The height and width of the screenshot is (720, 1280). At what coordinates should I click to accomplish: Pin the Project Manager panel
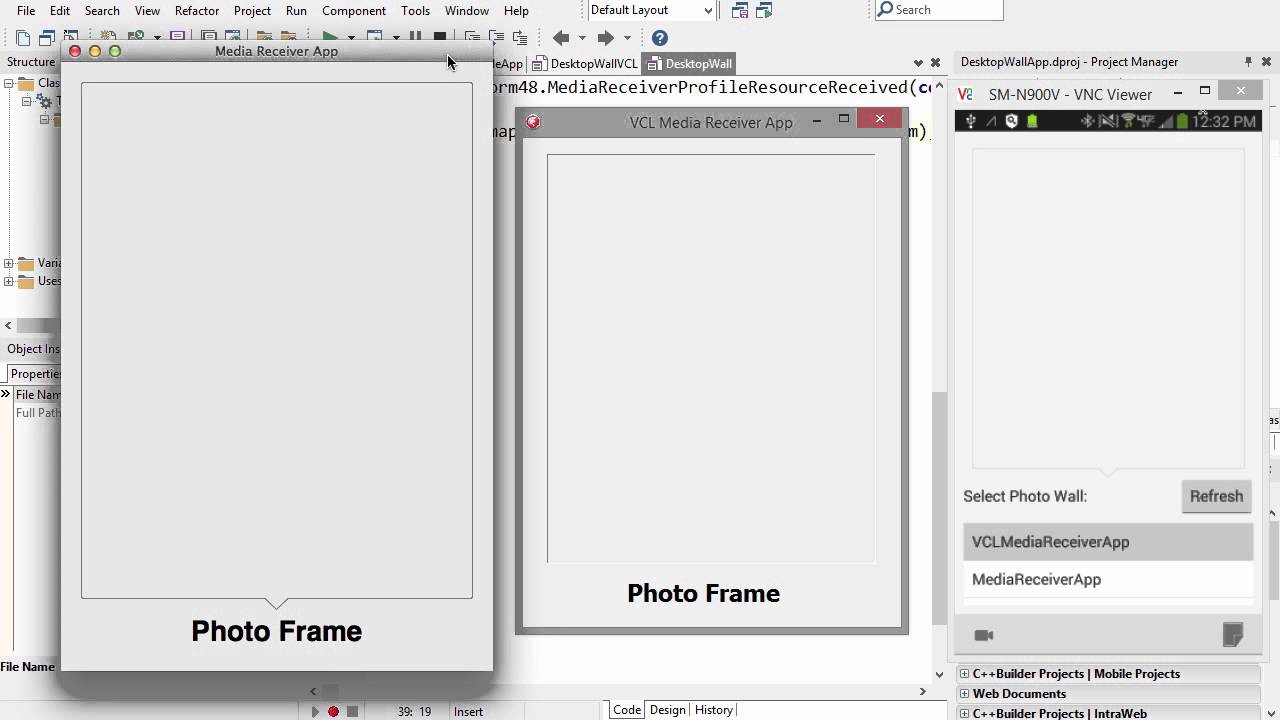click(x=1248, y=62)
